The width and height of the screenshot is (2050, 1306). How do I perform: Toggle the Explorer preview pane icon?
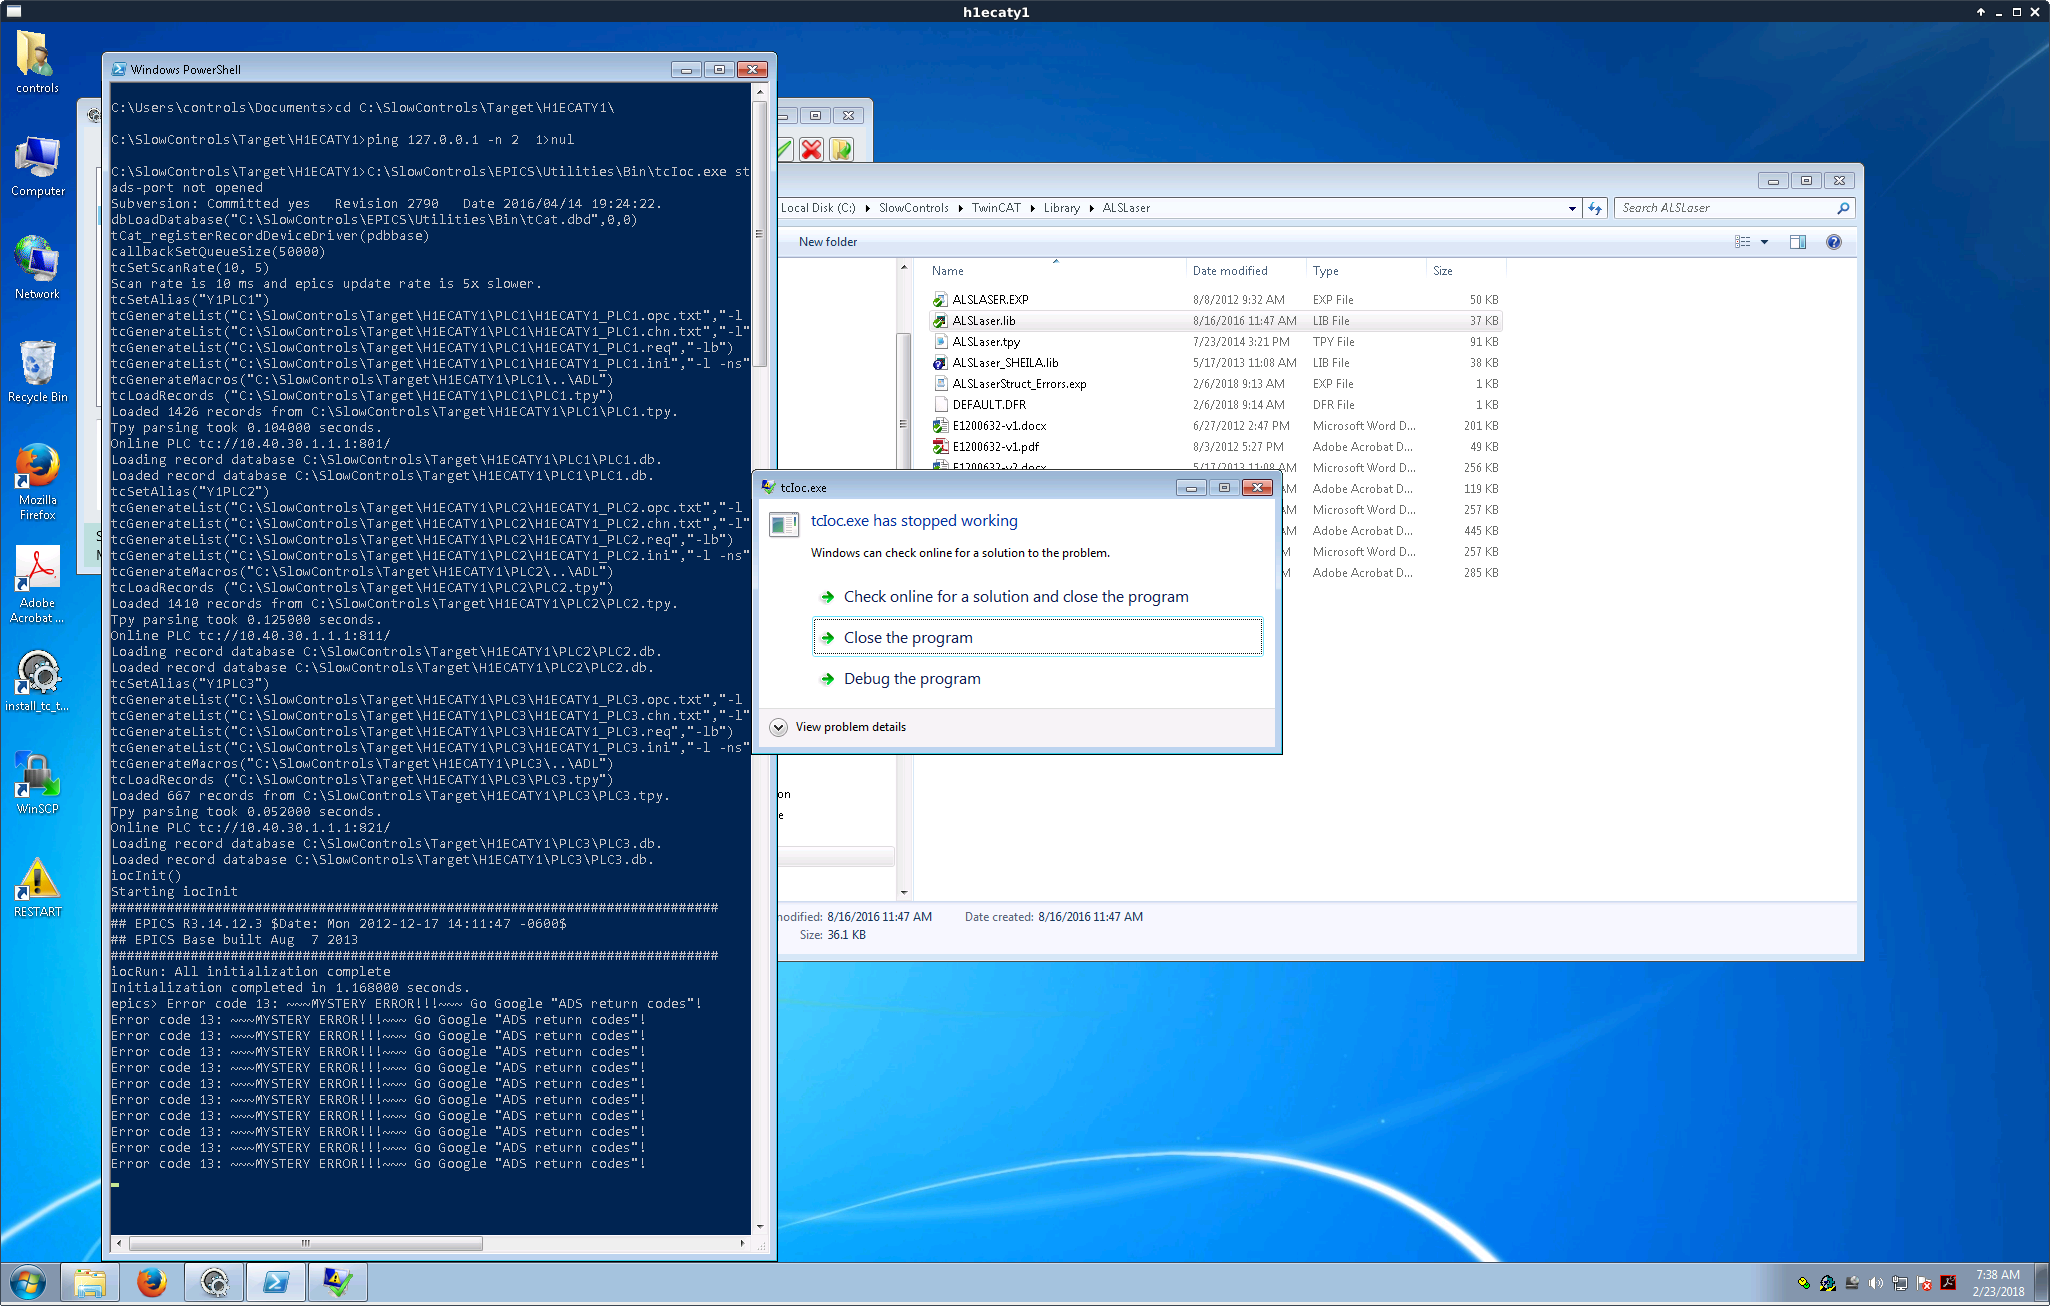pyautogui.click(x=1798, y=242)
